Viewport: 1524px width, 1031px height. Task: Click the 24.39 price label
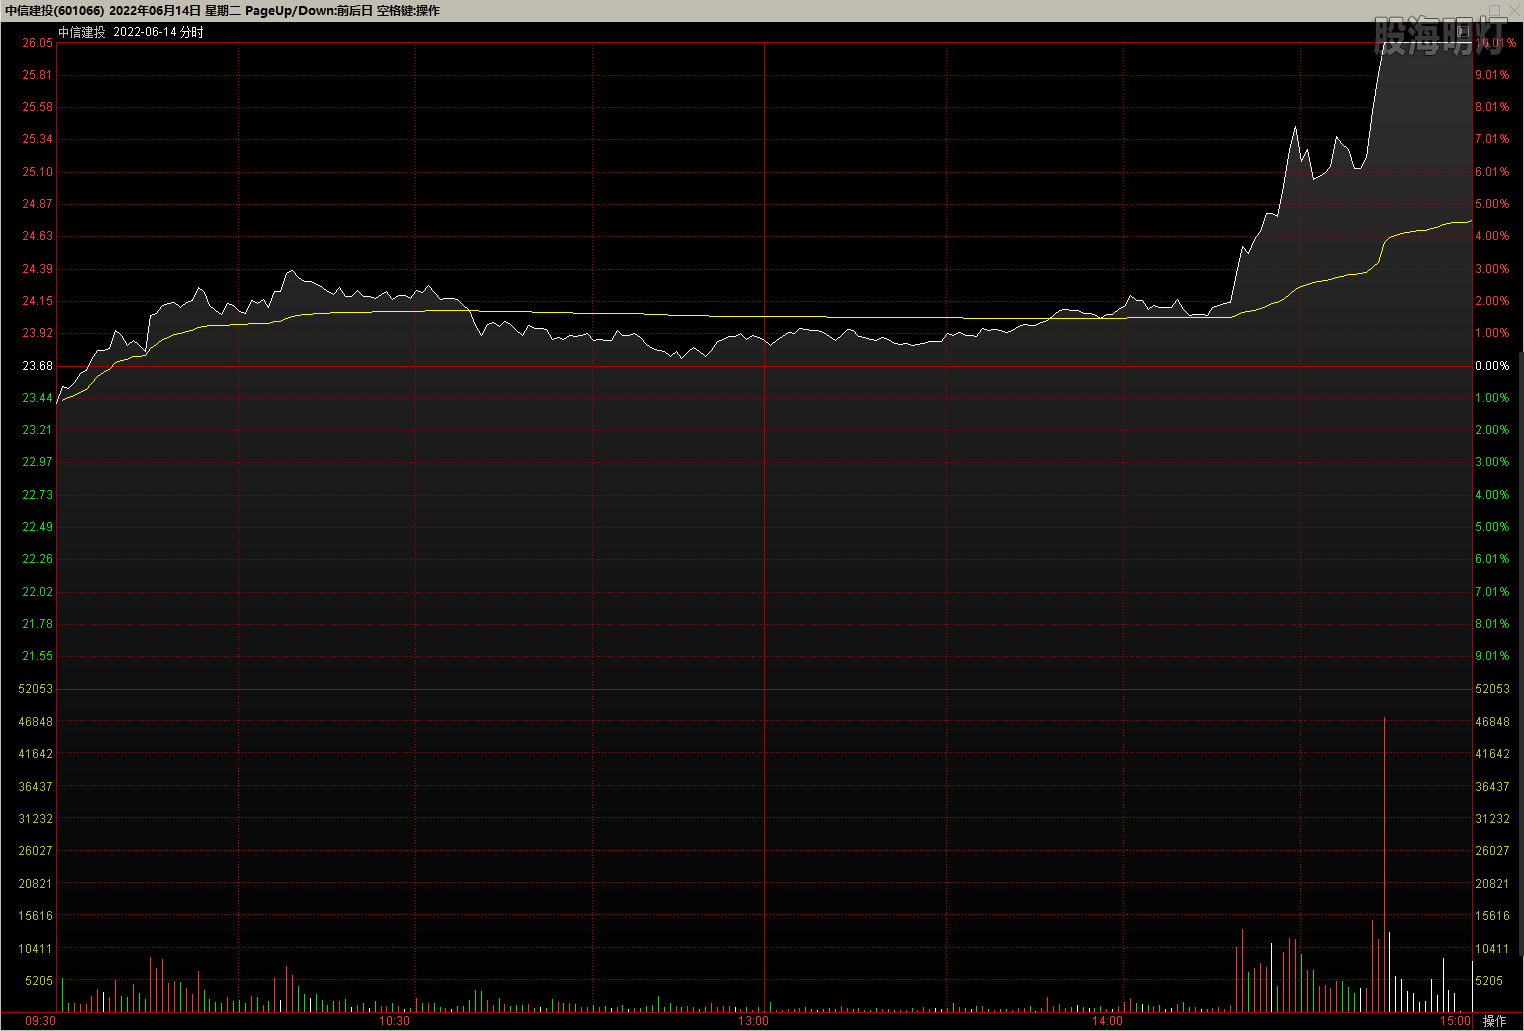[37, 269]
